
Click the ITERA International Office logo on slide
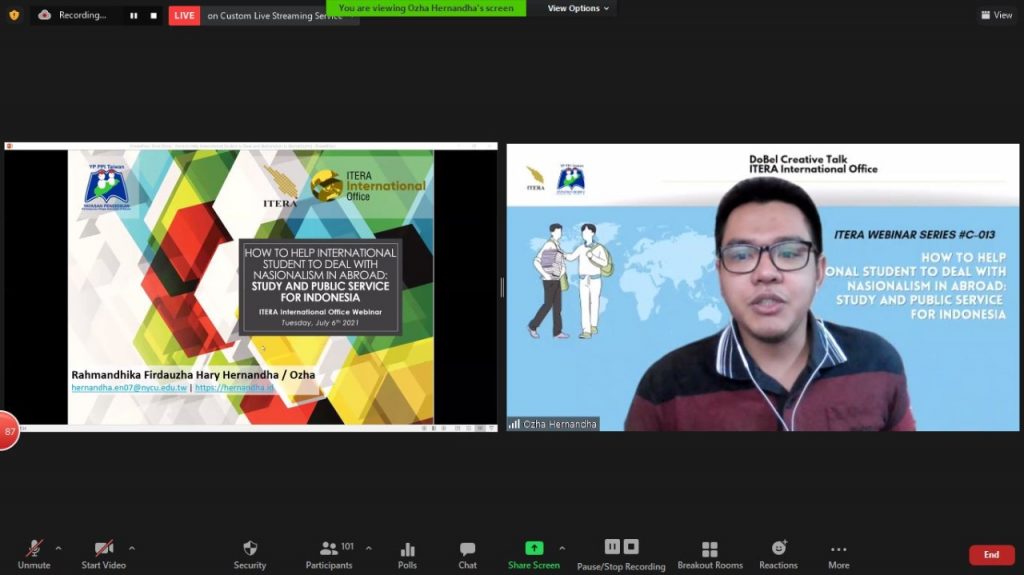coord(369,186)
